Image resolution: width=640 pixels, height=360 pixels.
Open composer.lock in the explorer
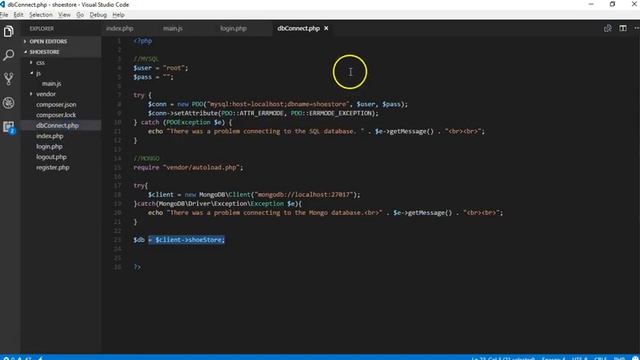56,115
